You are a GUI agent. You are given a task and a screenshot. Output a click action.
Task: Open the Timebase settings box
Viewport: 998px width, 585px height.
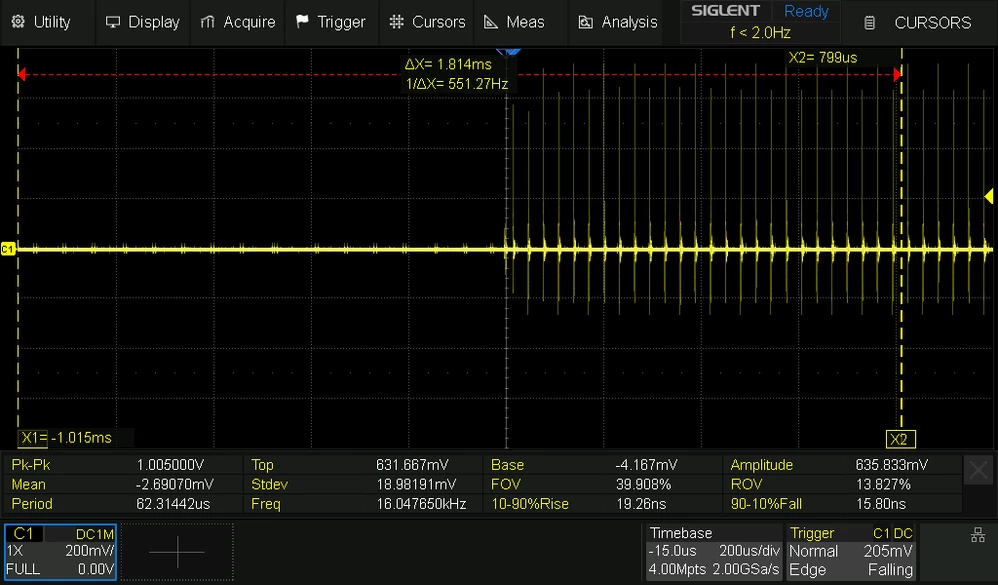point(714,551)
